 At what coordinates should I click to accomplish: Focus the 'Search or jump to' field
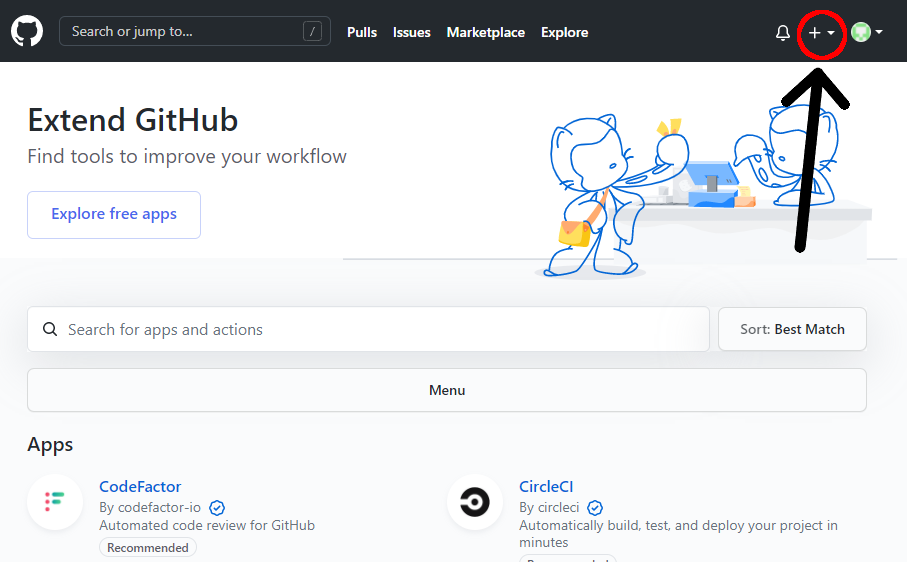[194, 31]
